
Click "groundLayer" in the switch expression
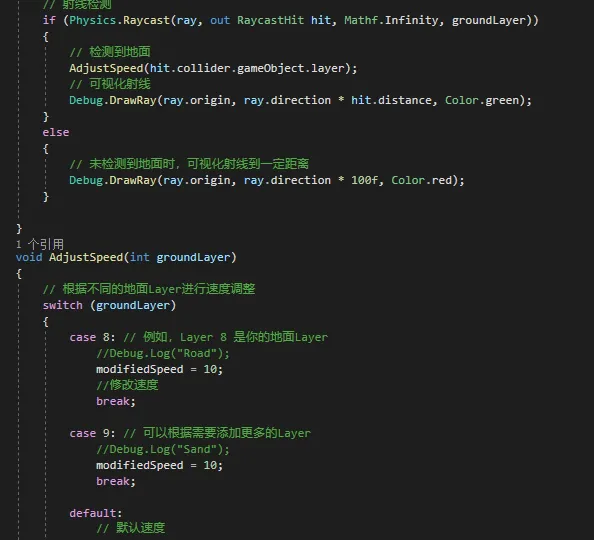click(133, 305)
